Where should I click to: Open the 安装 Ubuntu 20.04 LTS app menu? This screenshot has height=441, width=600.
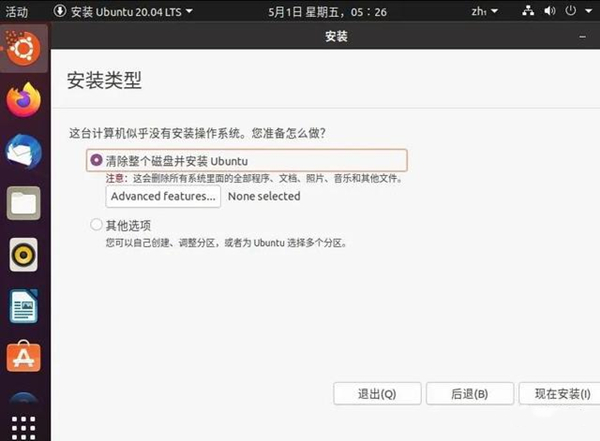(x=123, y=11)
